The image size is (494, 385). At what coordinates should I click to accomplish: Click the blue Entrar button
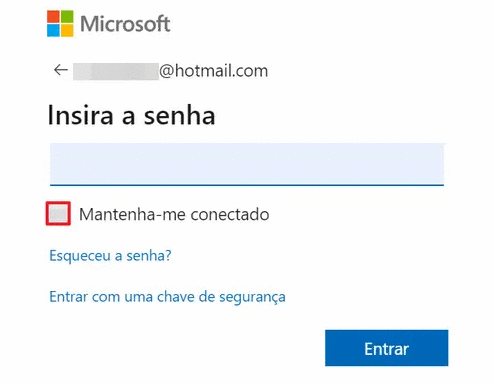point(387,348)
